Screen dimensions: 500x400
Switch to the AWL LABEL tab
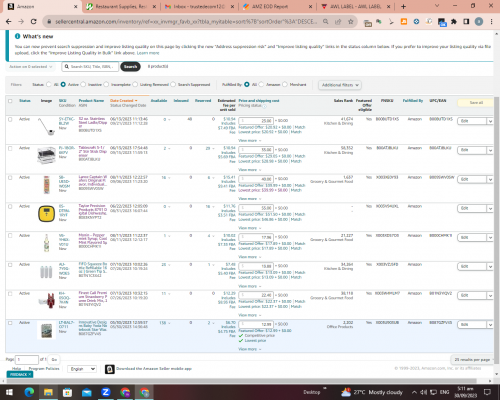(x=356, y=7)
